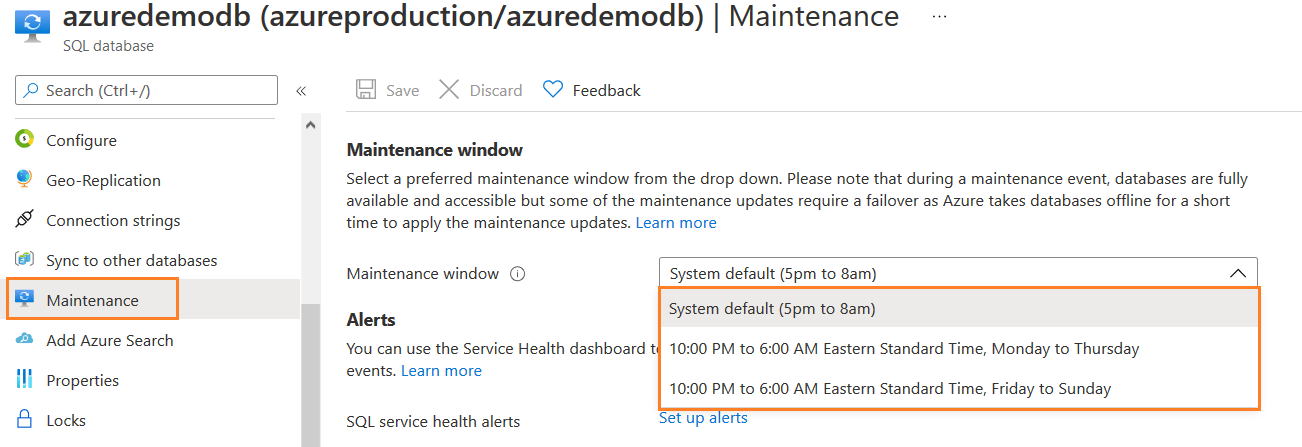Choose System default (5pm to 8am) option

tap(772, 309)
